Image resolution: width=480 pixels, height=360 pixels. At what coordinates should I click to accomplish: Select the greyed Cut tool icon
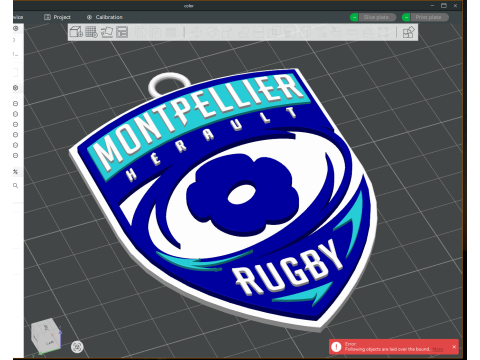point(258,32)
